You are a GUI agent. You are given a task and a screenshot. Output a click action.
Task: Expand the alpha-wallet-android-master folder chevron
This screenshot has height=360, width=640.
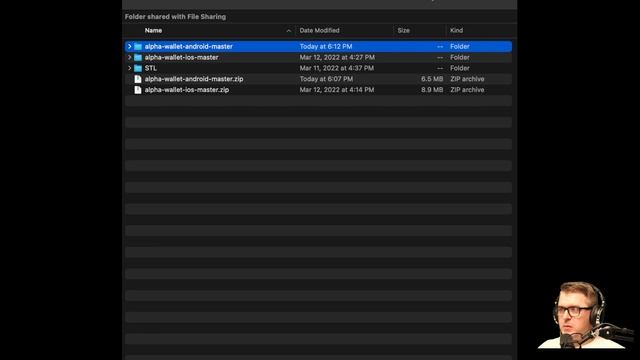pyautogui.click(x=129, y=47)
